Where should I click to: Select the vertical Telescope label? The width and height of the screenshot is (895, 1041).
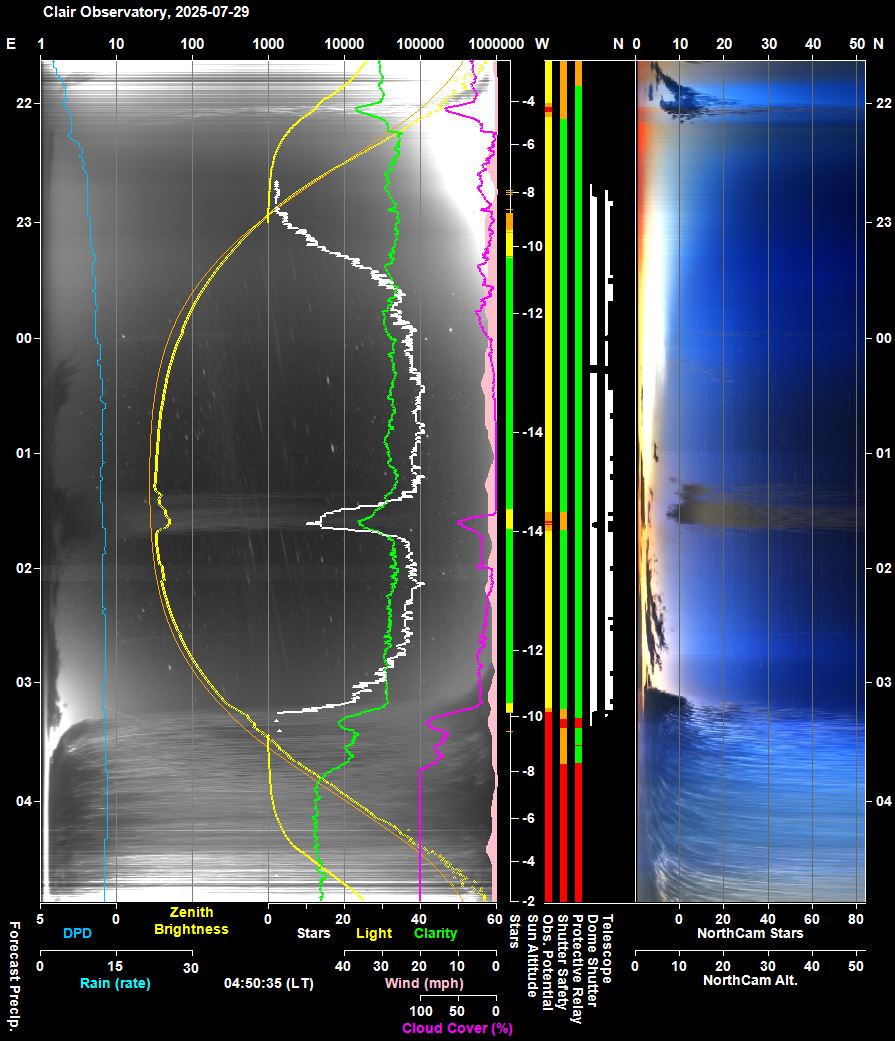point(607,945)
